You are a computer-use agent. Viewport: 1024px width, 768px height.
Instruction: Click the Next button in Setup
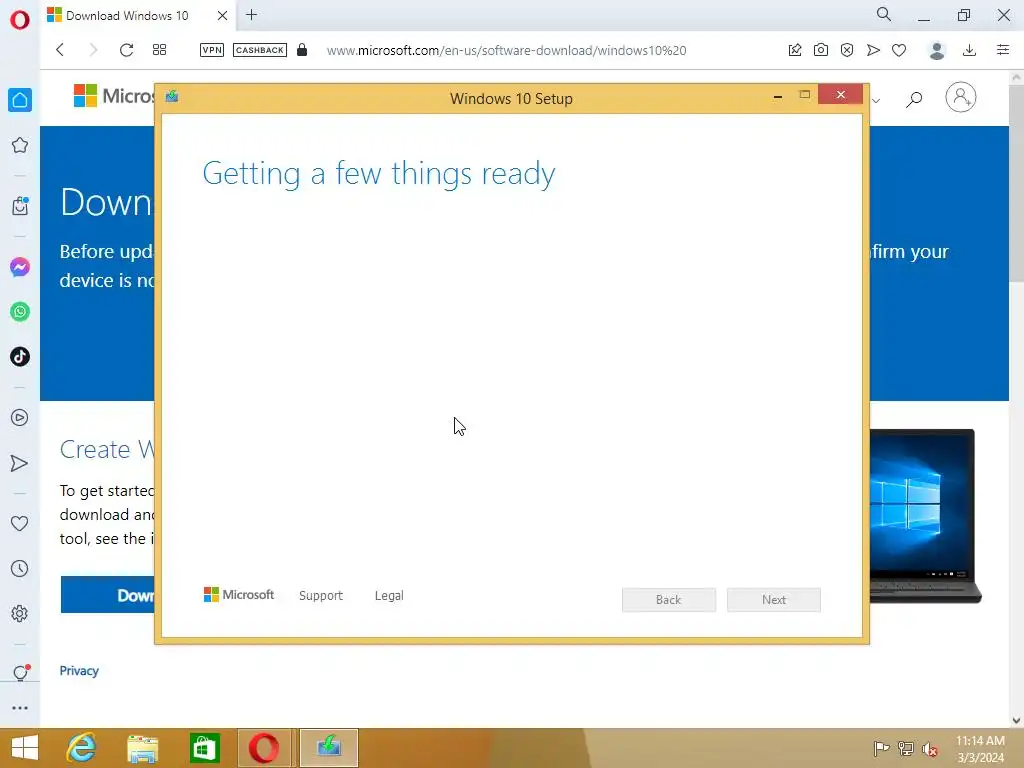pos(774,600)
